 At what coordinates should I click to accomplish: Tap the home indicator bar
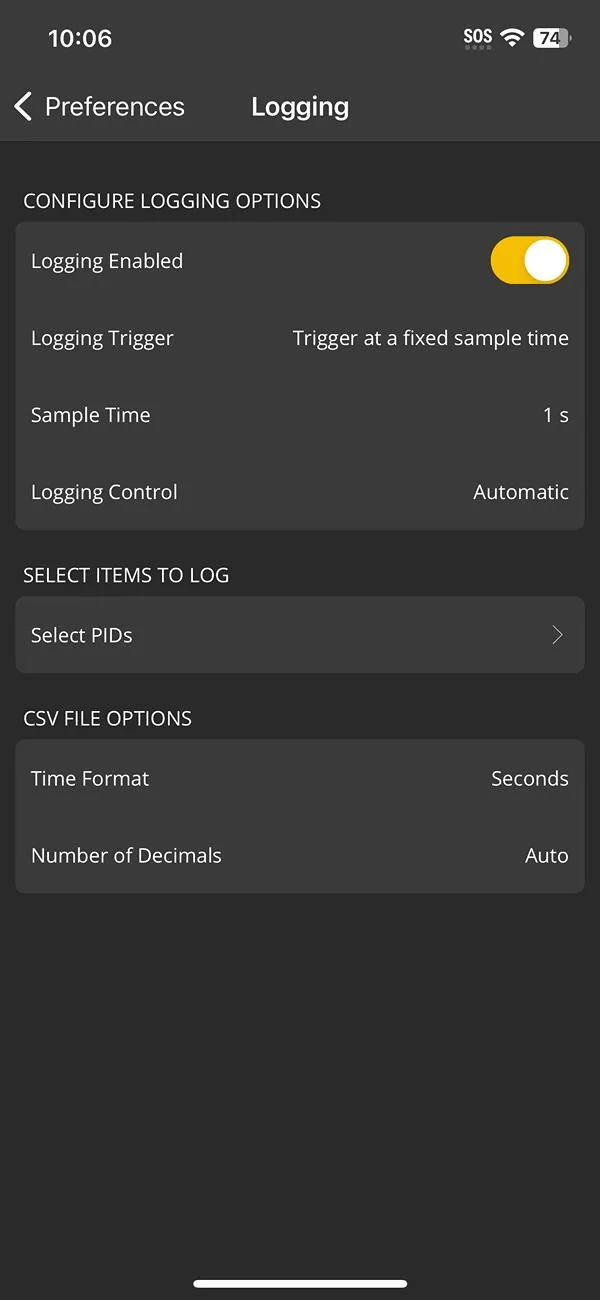coord(300,1283)
